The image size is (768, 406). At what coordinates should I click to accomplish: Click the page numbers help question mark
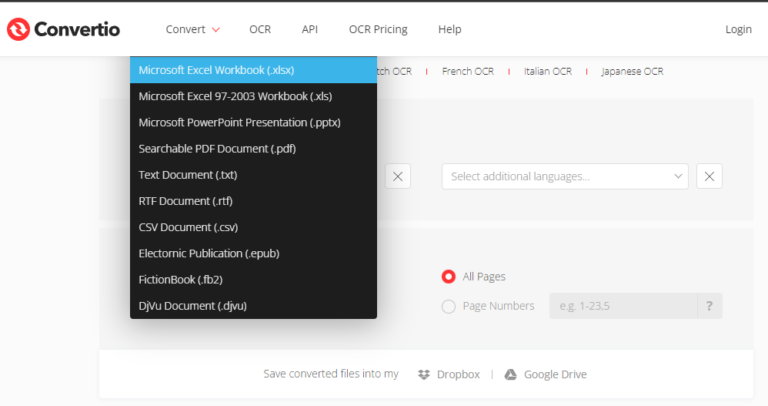point(710,306)
